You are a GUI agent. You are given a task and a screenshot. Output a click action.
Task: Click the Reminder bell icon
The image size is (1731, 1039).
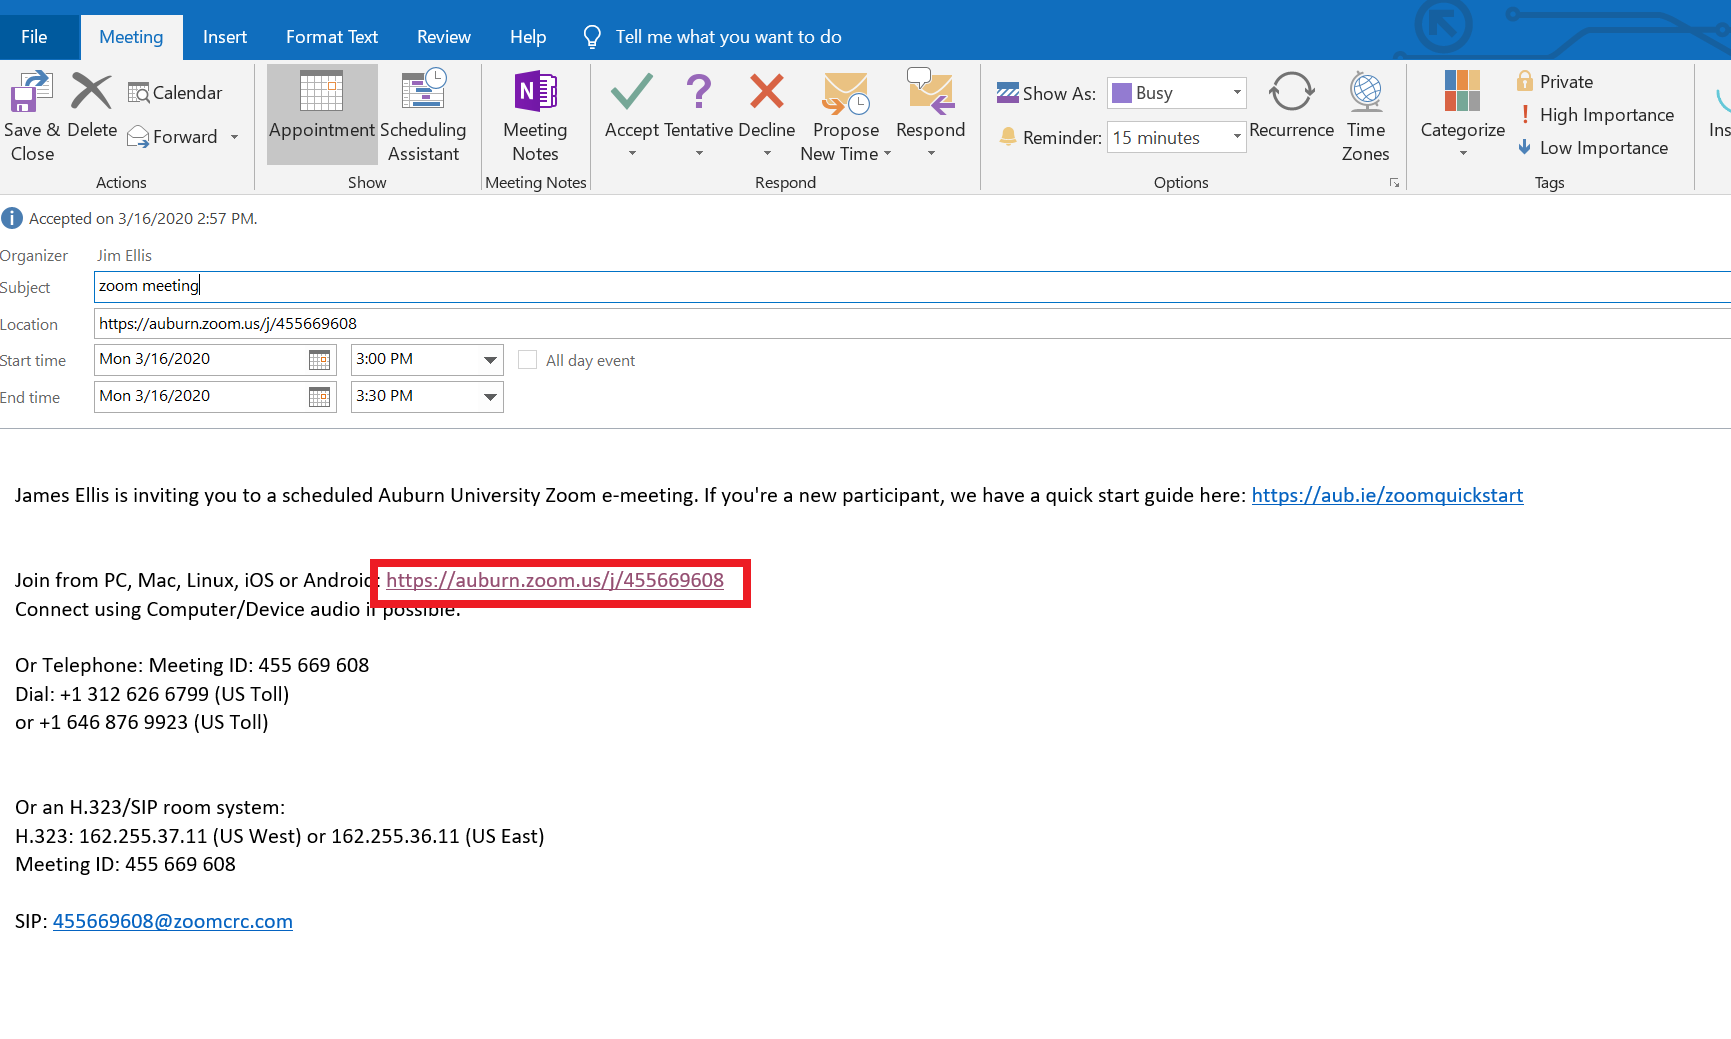coord(1008,137)
